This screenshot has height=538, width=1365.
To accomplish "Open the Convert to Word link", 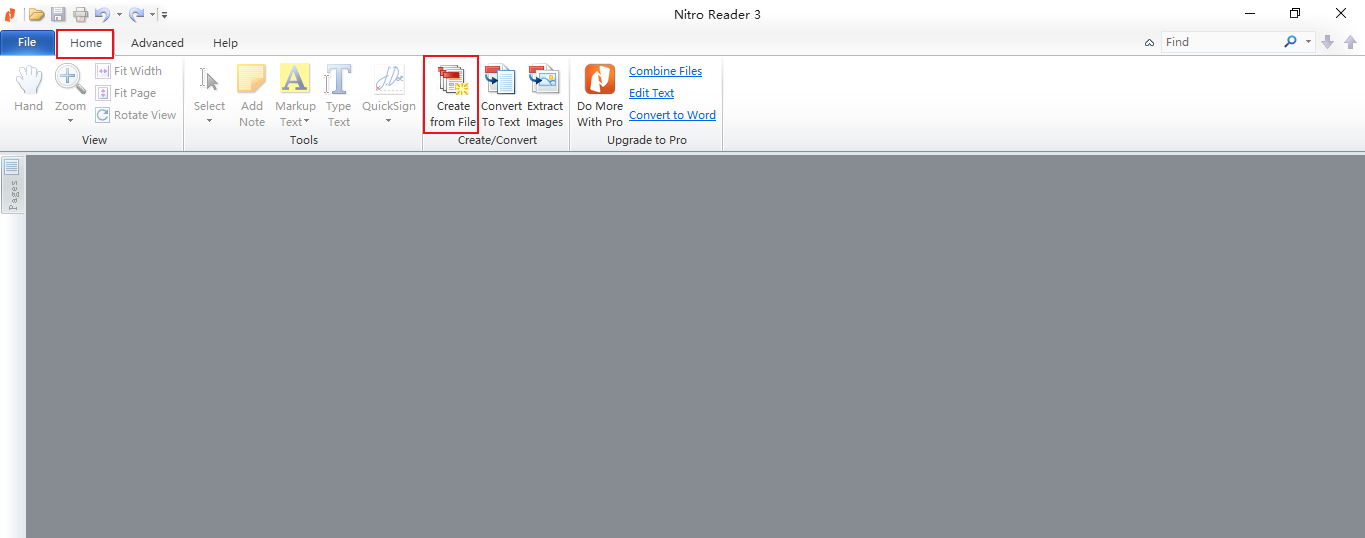I will [x=672, y=115].
